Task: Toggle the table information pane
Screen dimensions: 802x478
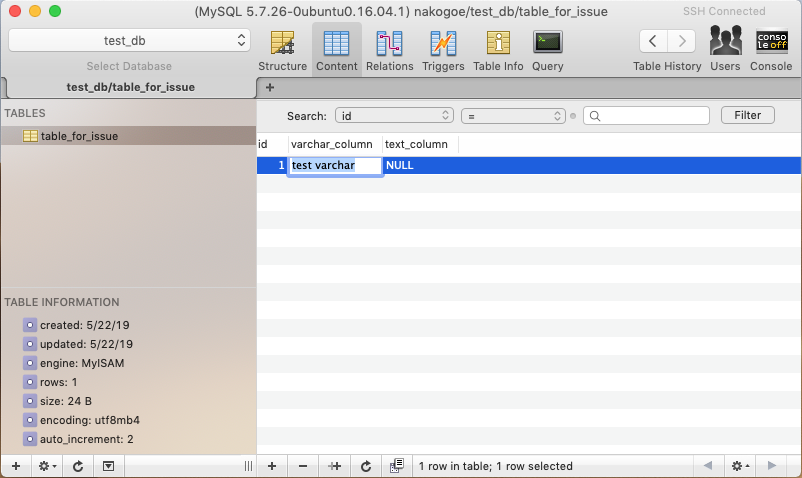Action: tap(108, 466)
